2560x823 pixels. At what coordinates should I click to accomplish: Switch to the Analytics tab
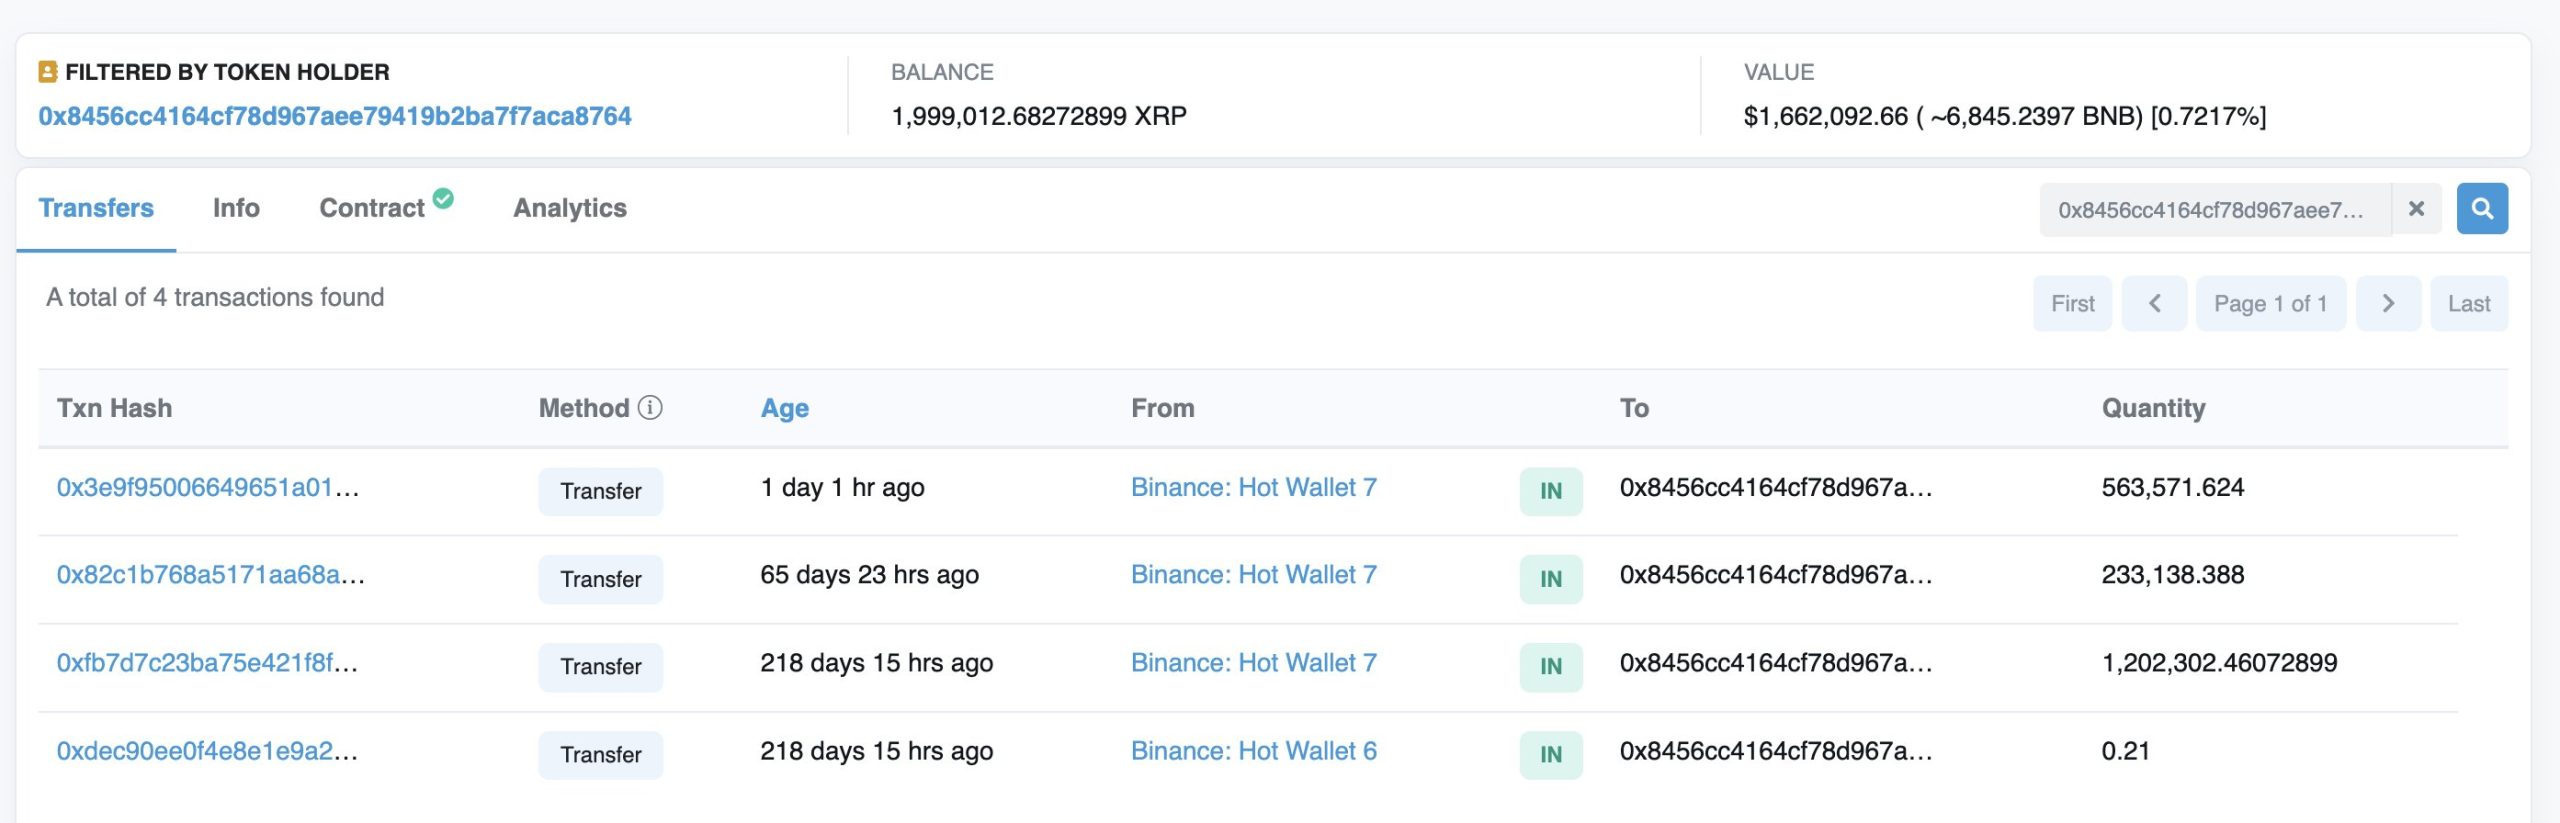[570, 208]
